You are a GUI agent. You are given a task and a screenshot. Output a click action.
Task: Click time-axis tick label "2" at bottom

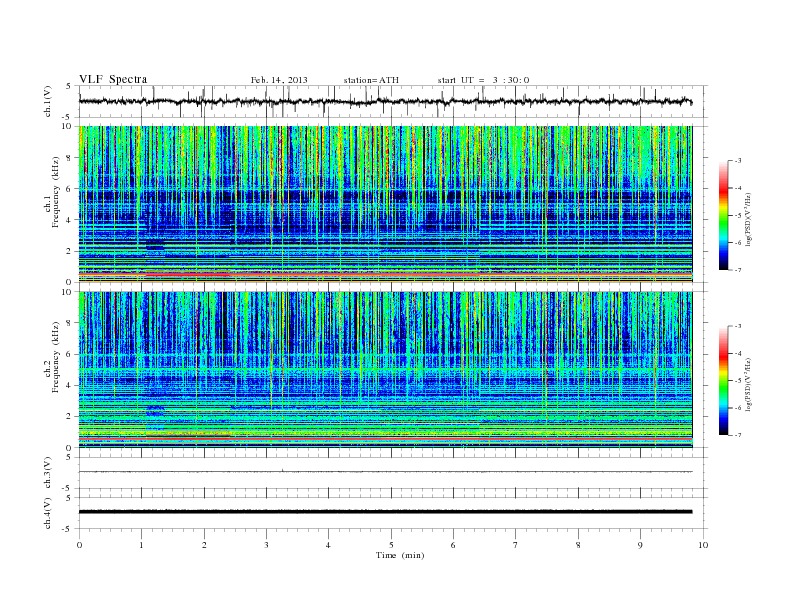(204, 545)
